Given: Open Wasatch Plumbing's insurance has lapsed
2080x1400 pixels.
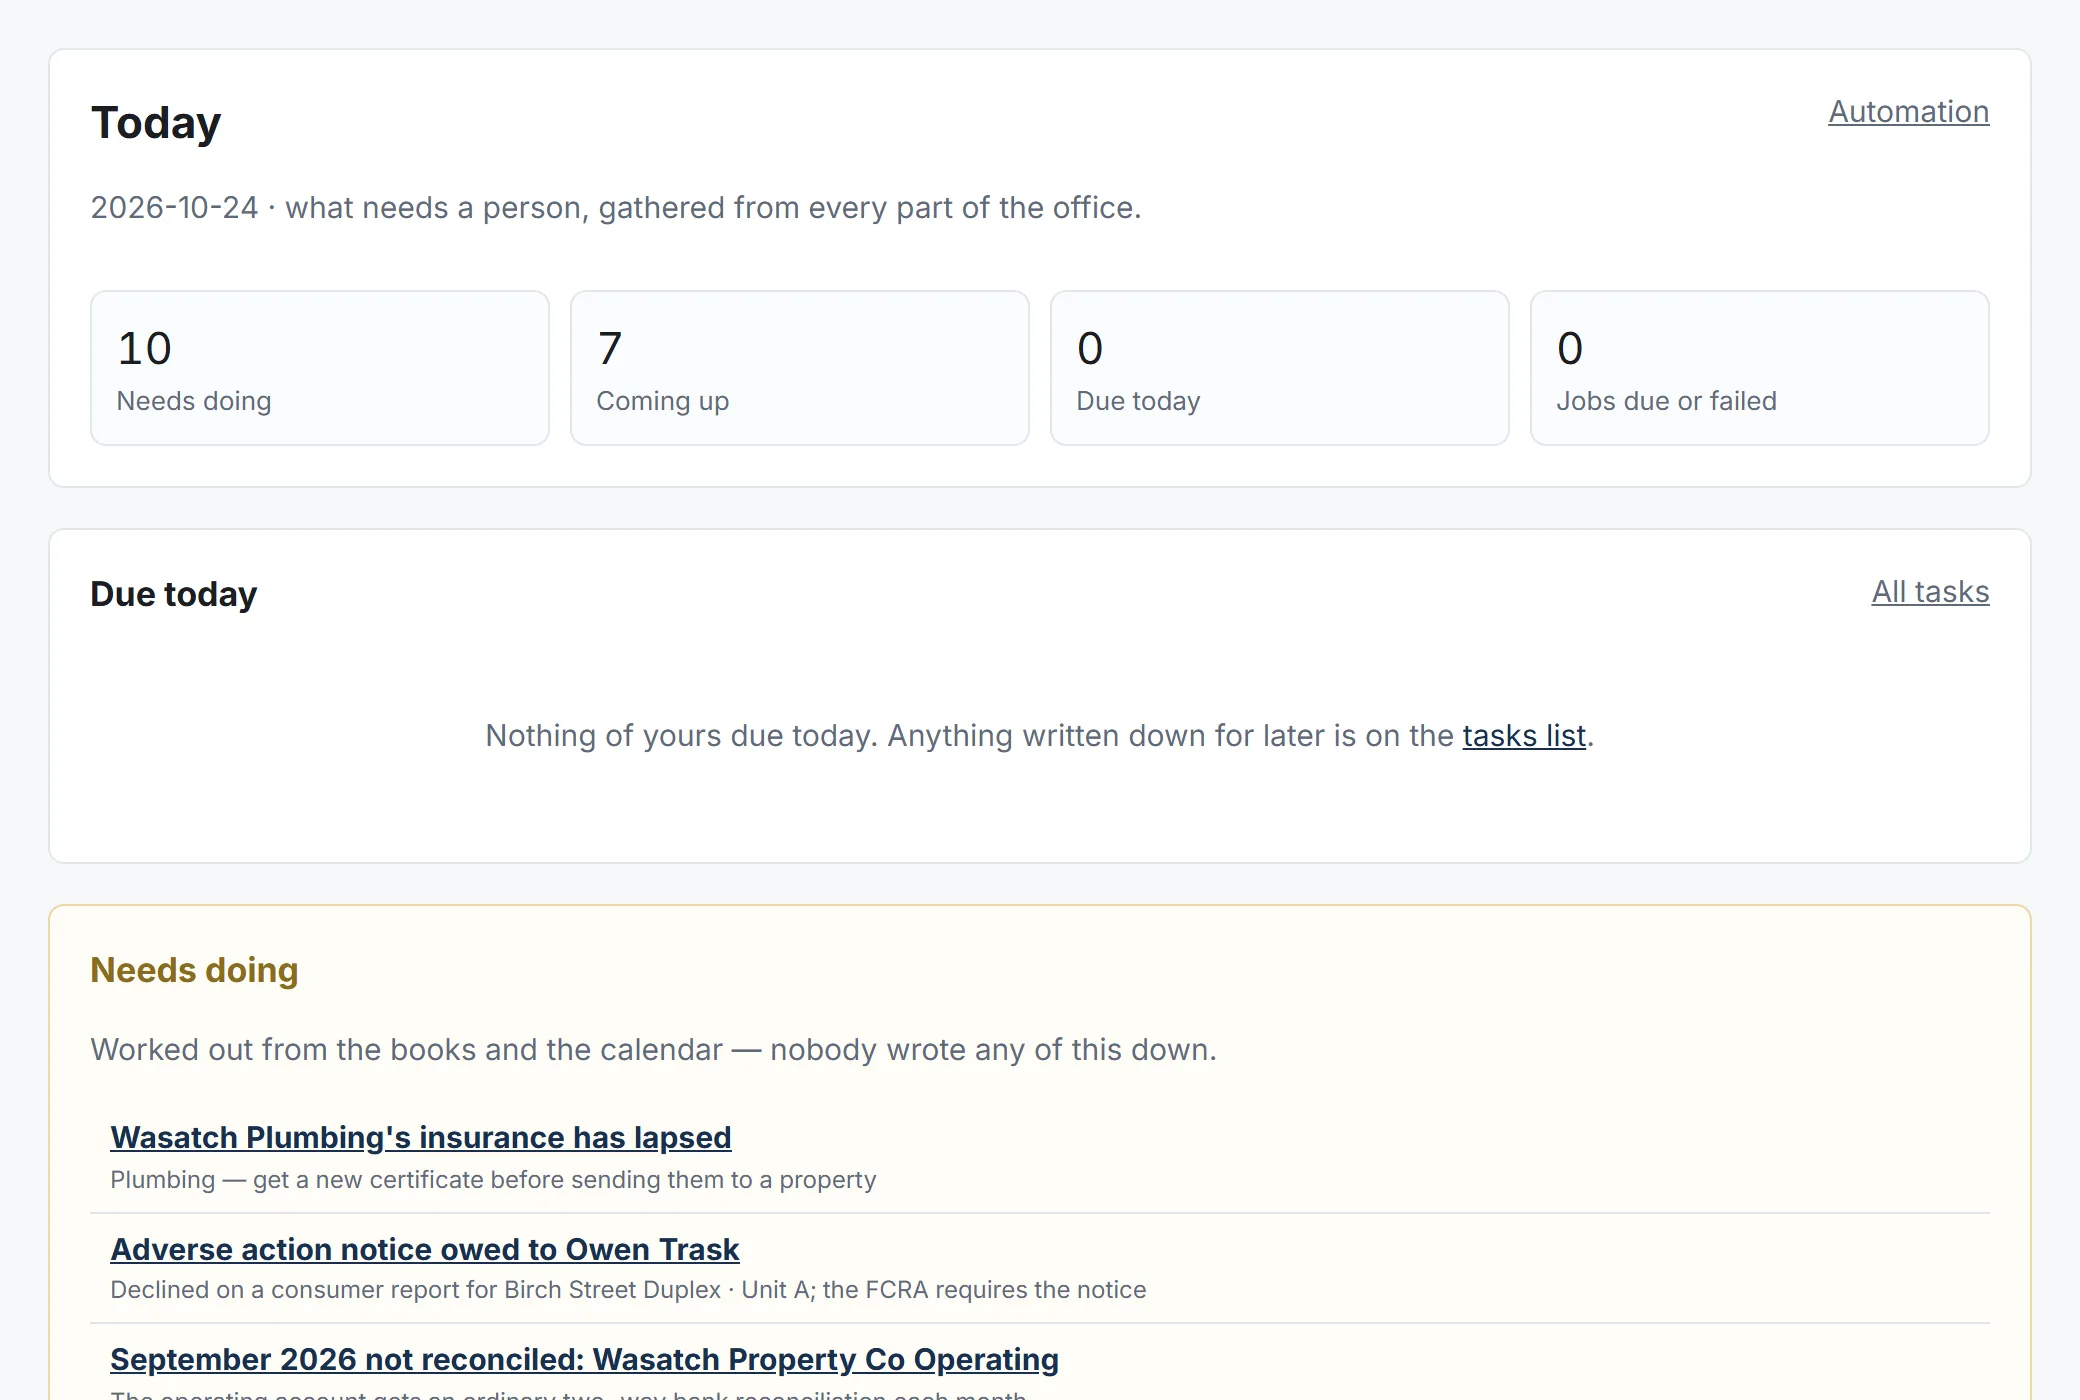Looking at the screenshot, I should click(421, 1138).
